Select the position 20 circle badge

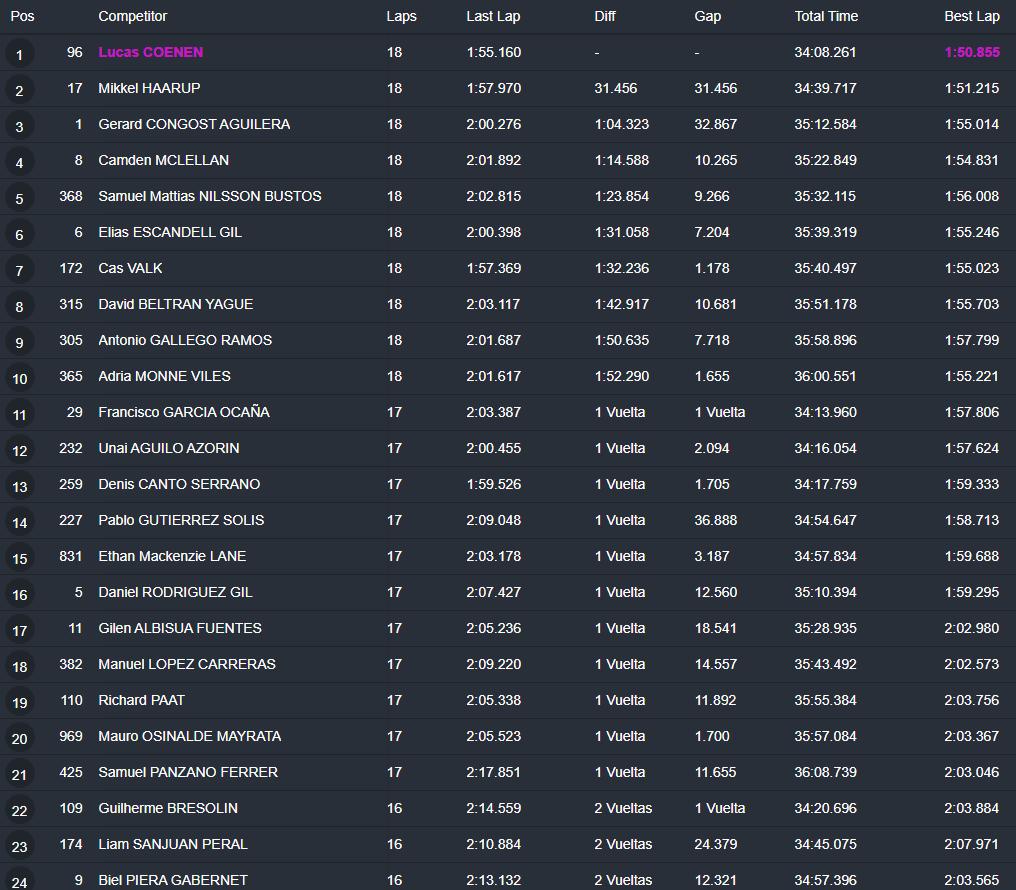(x=19, y=738)
